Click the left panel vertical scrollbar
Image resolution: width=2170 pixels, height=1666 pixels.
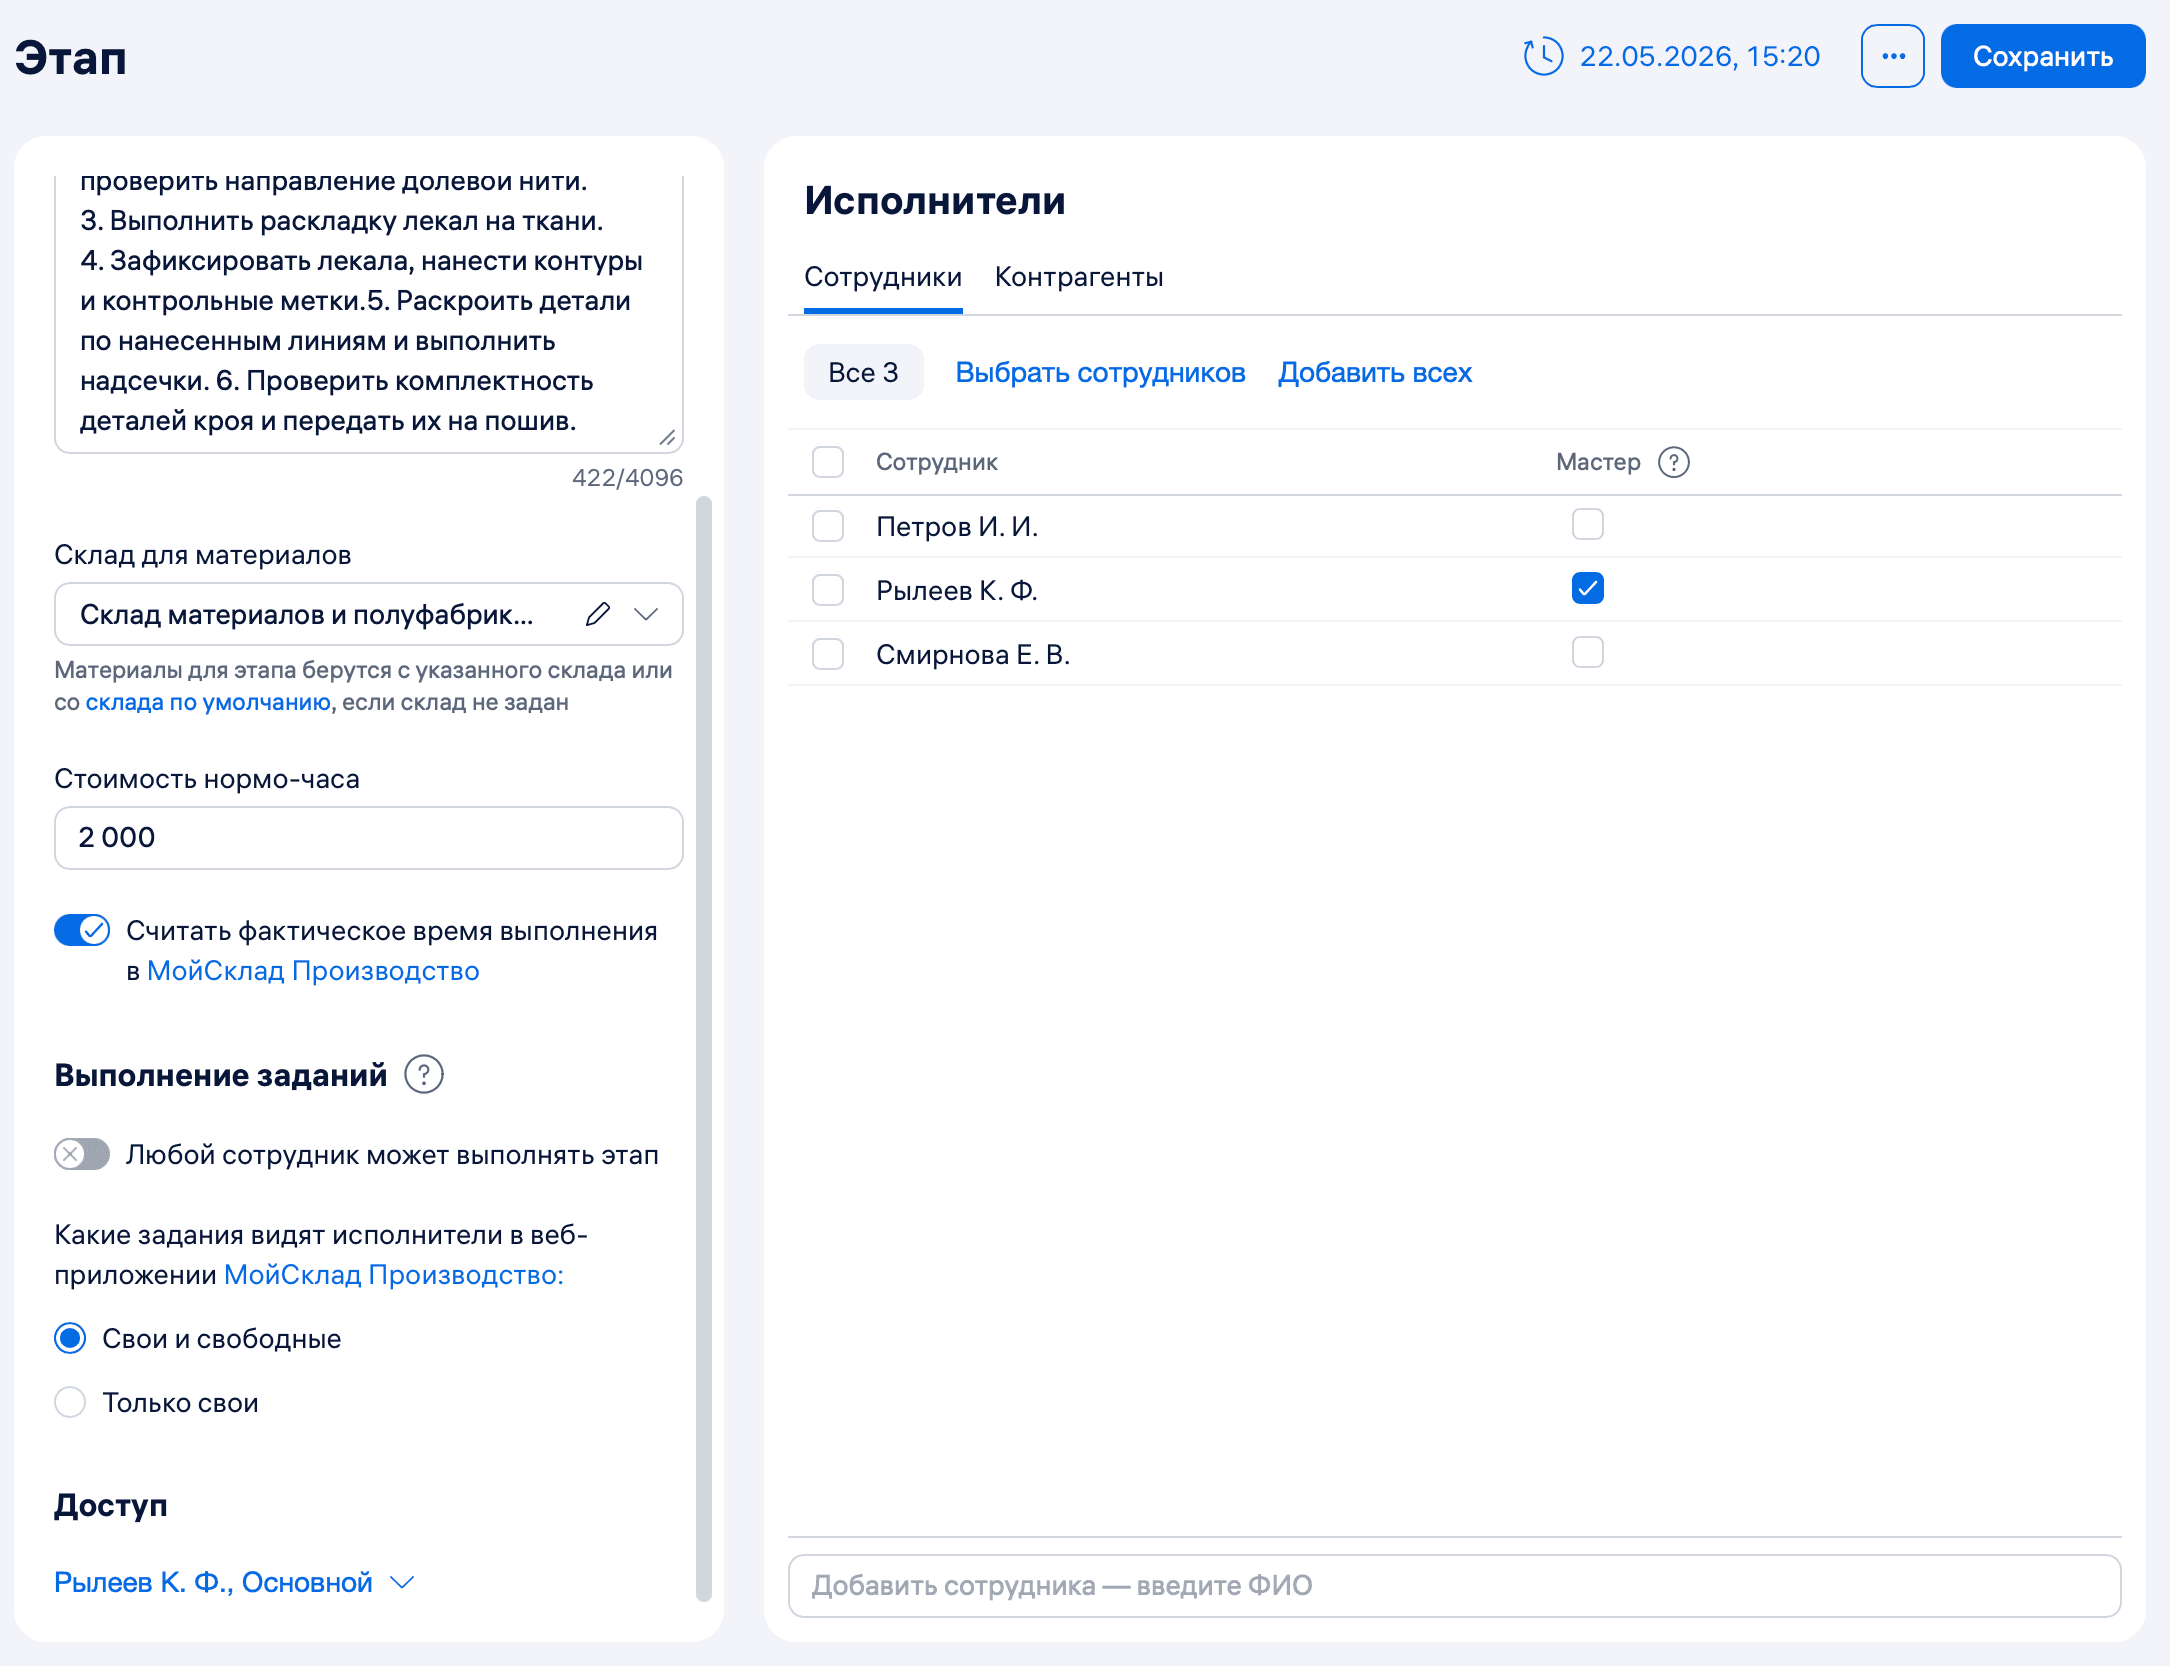pos(703,1048)
